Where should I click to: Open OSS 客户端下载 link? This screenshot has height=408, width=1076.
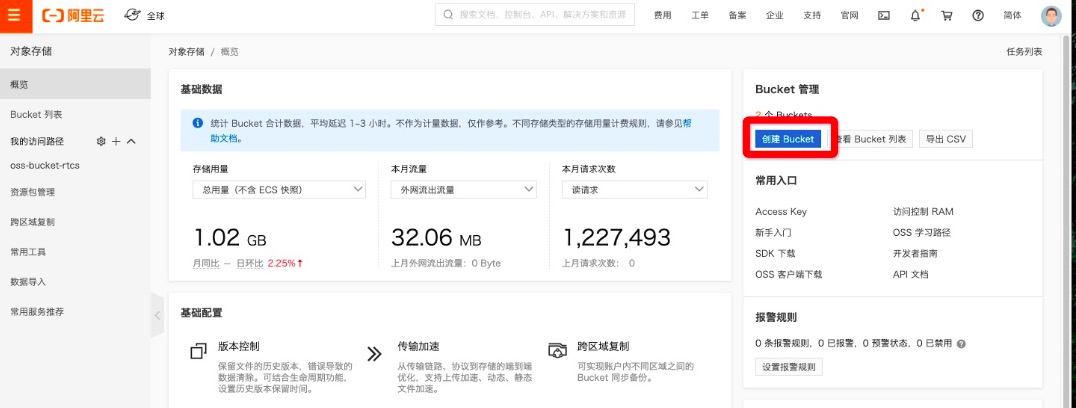[x=788, y=275]
